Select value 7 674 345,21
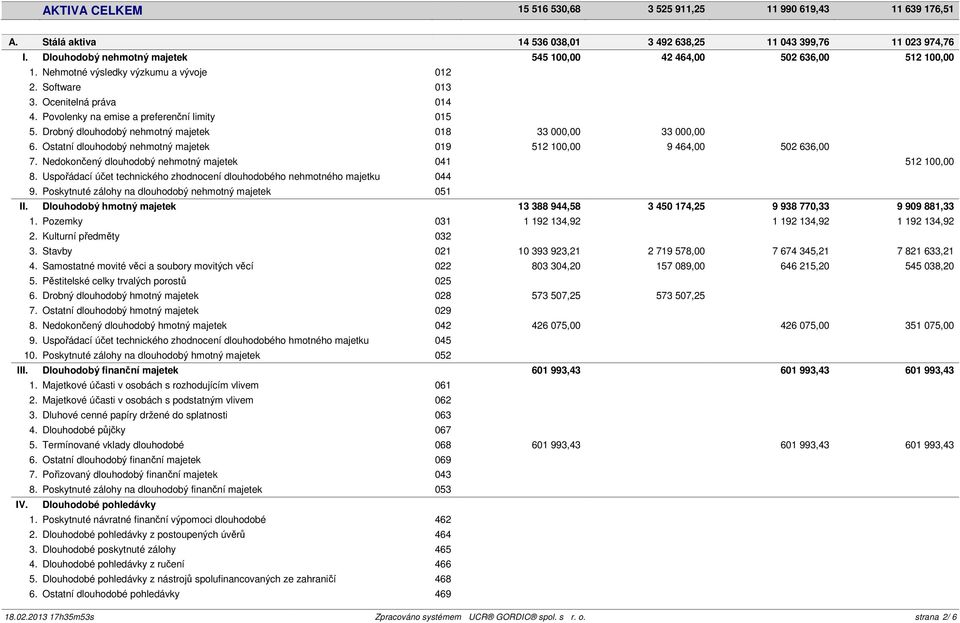 (801, 251)
